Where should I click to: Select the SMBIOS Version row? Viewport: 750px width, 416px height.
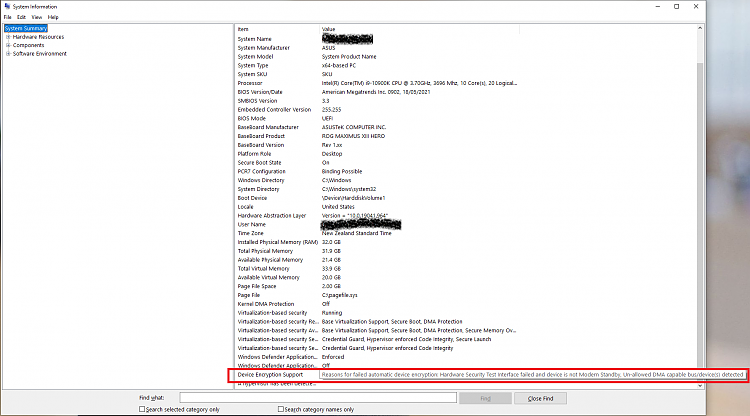pos(377,101)
